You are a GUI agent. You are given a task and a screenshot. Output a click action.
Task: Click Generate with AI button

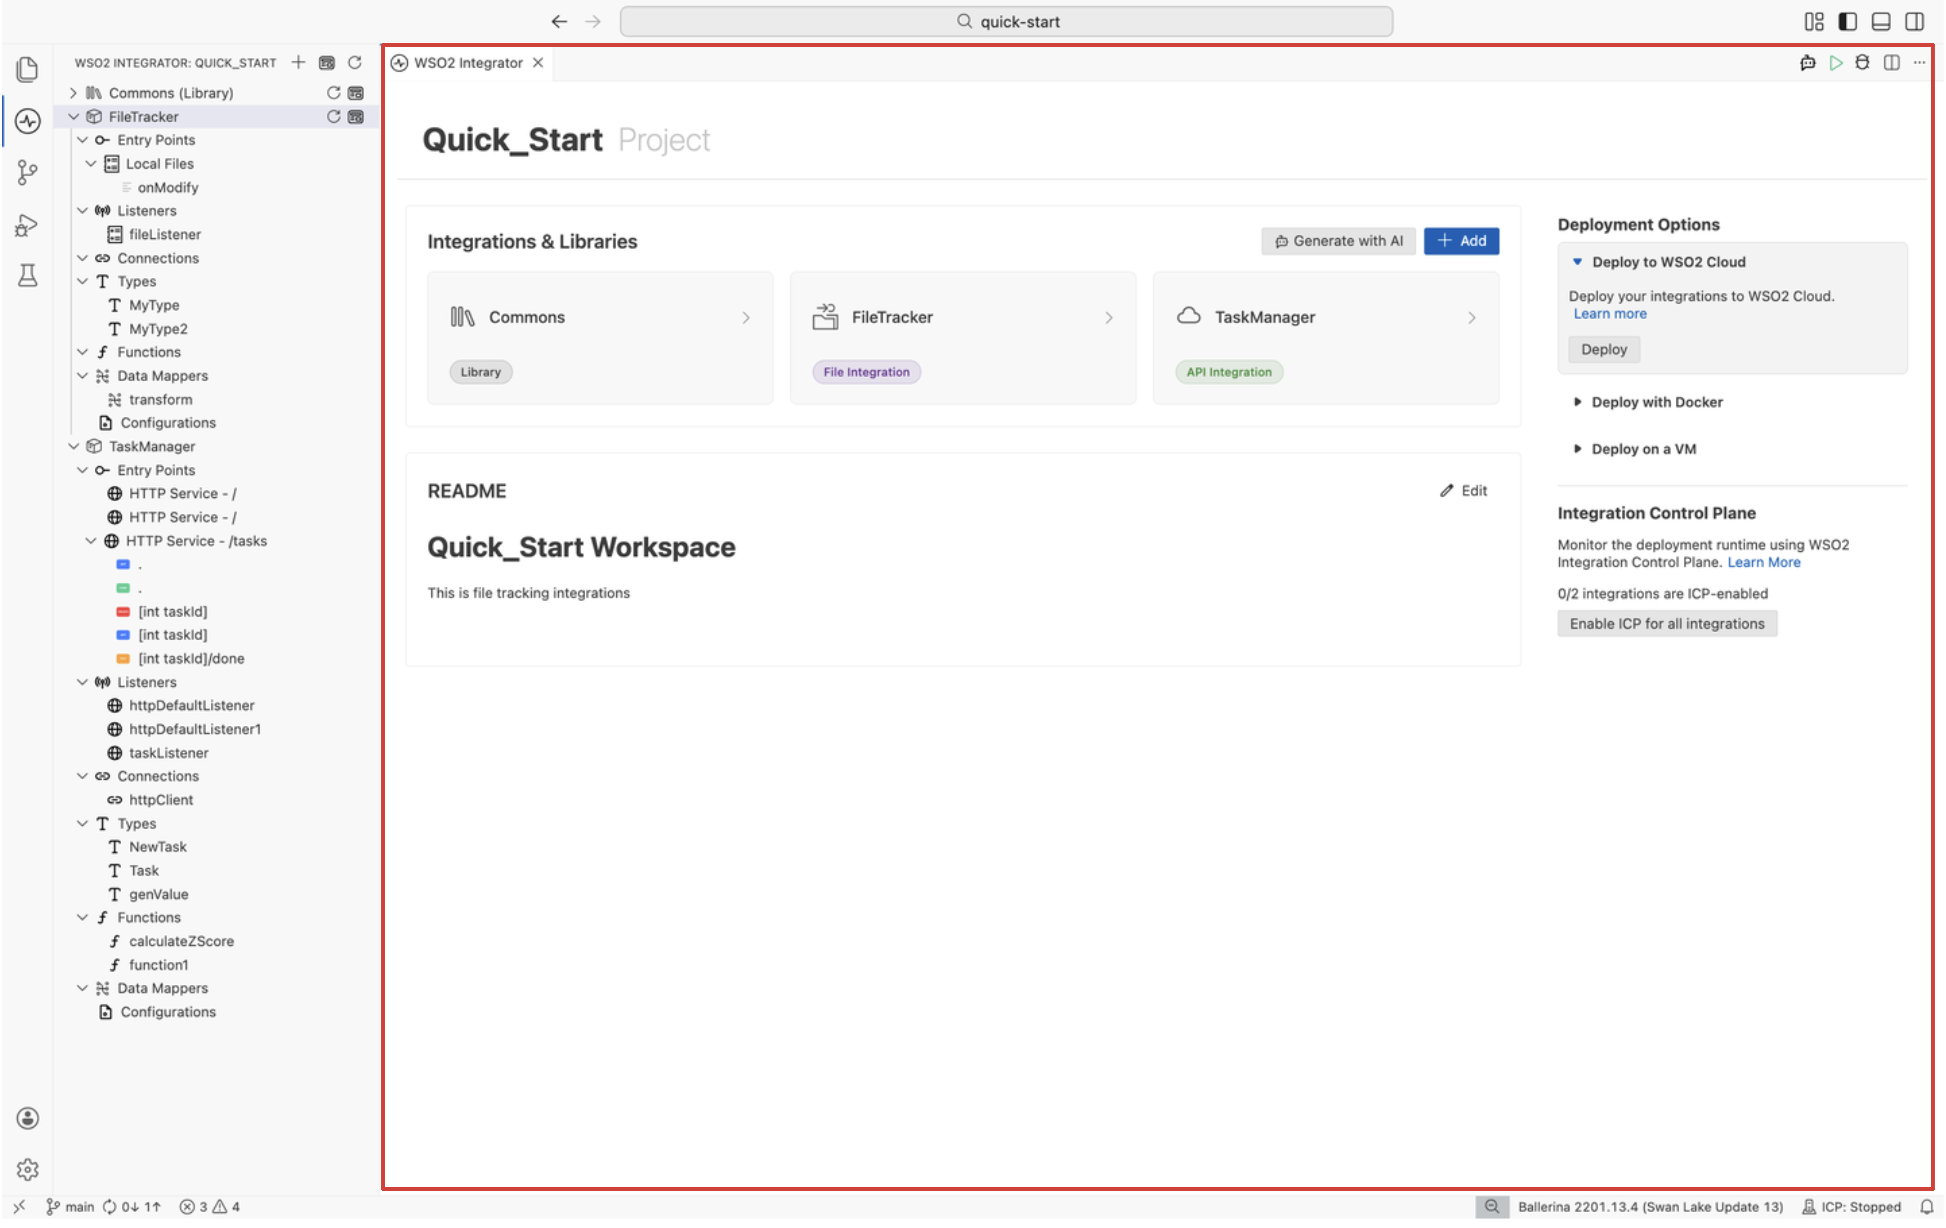pos(1338,241)
